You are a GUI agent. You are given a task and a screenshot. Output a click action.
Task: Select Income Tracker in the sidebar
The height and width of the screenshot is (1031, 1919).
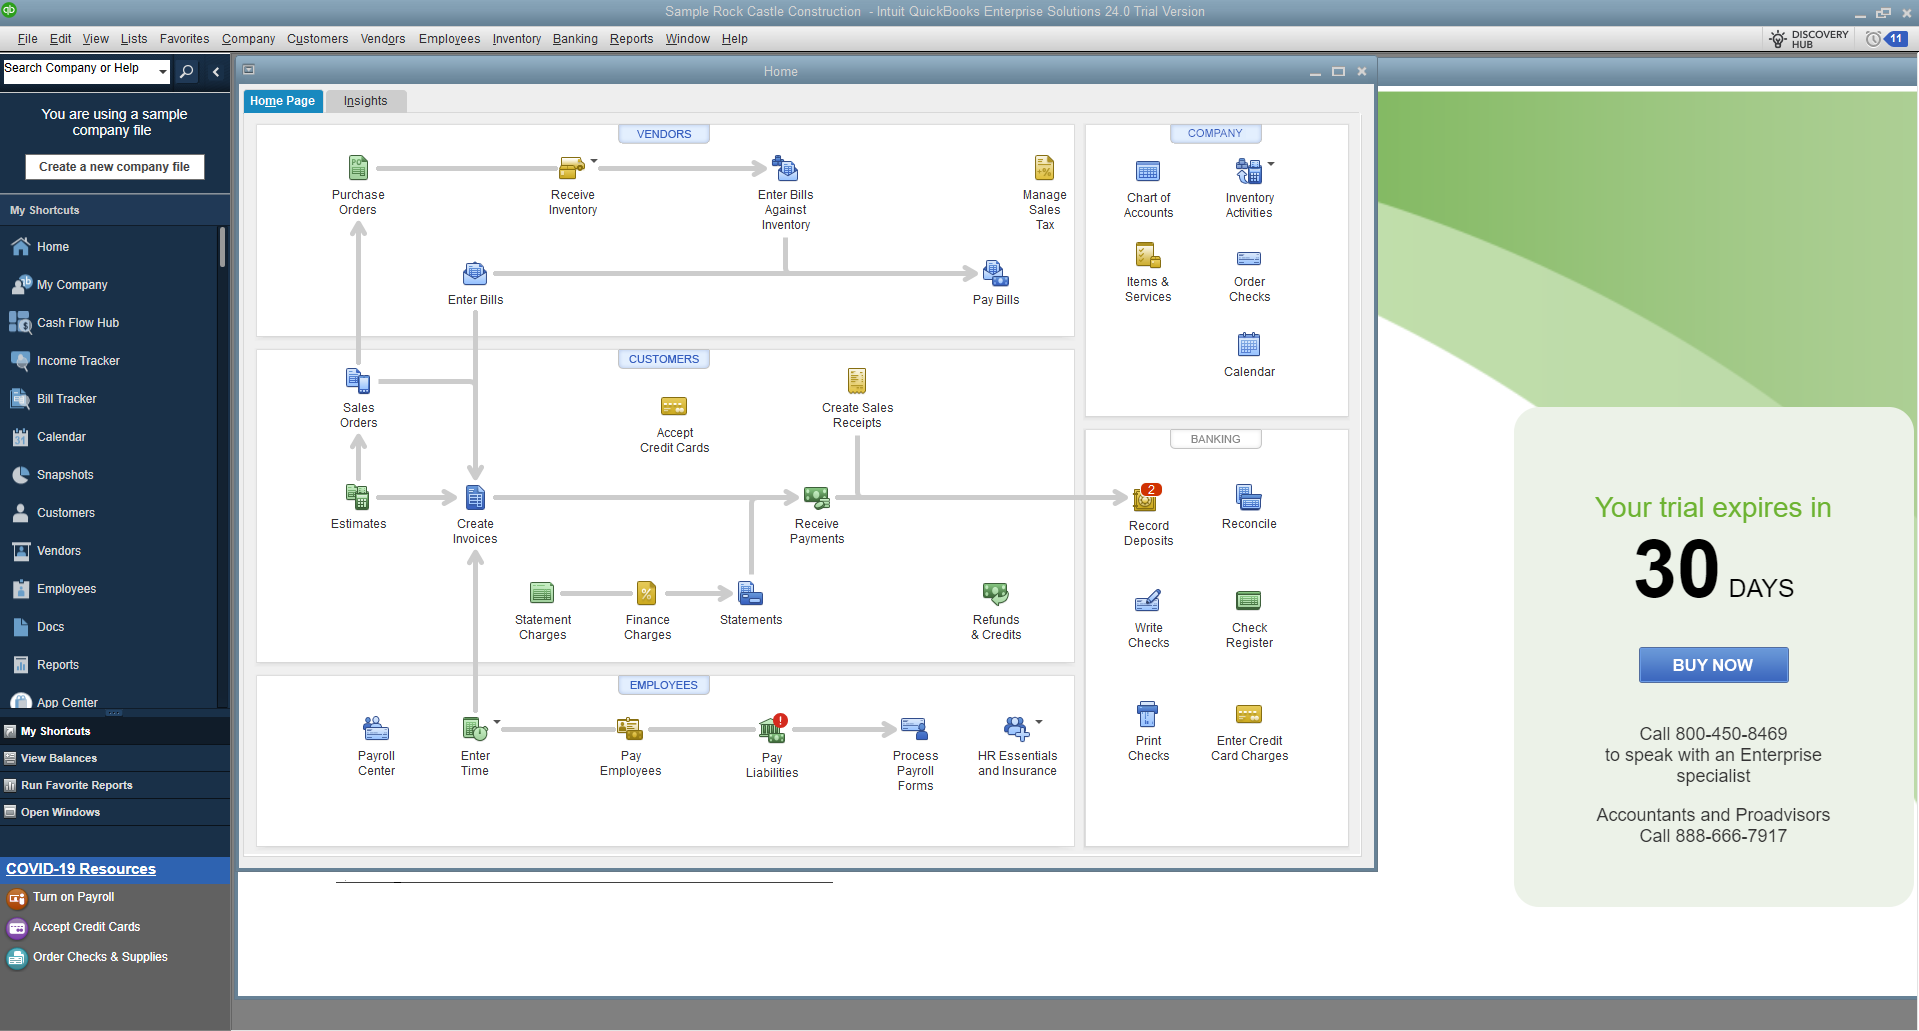77,360
